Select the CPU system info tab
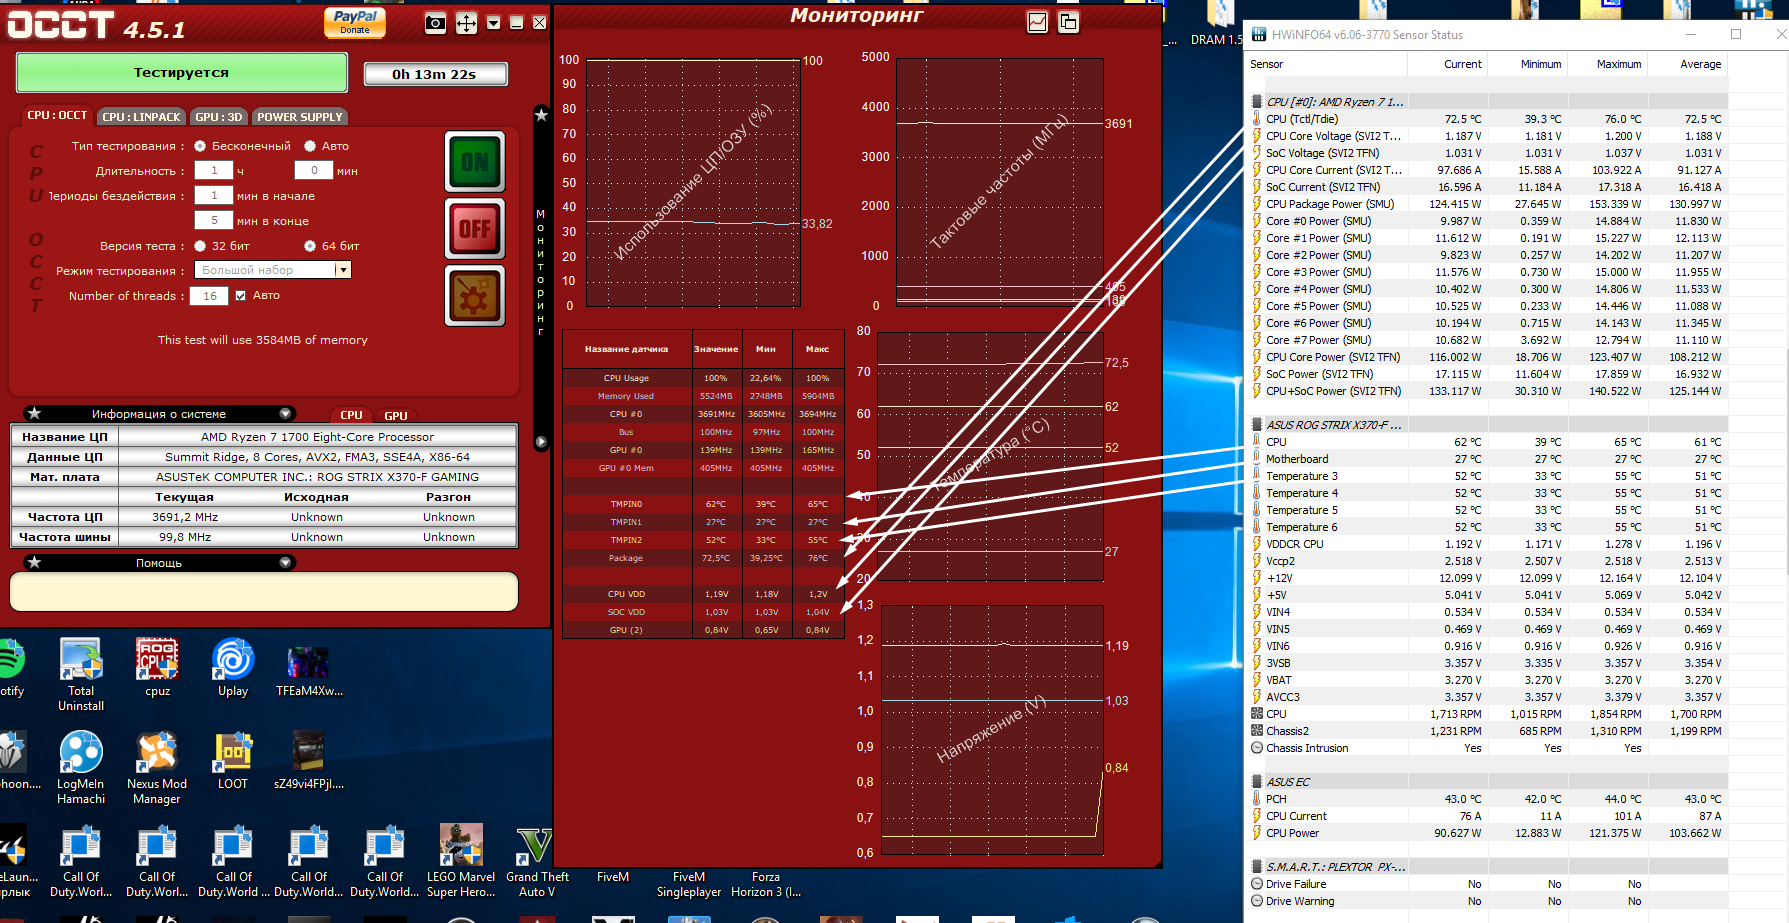The height and width of the screenshot is (923, 1789). (x=351, y=415)
